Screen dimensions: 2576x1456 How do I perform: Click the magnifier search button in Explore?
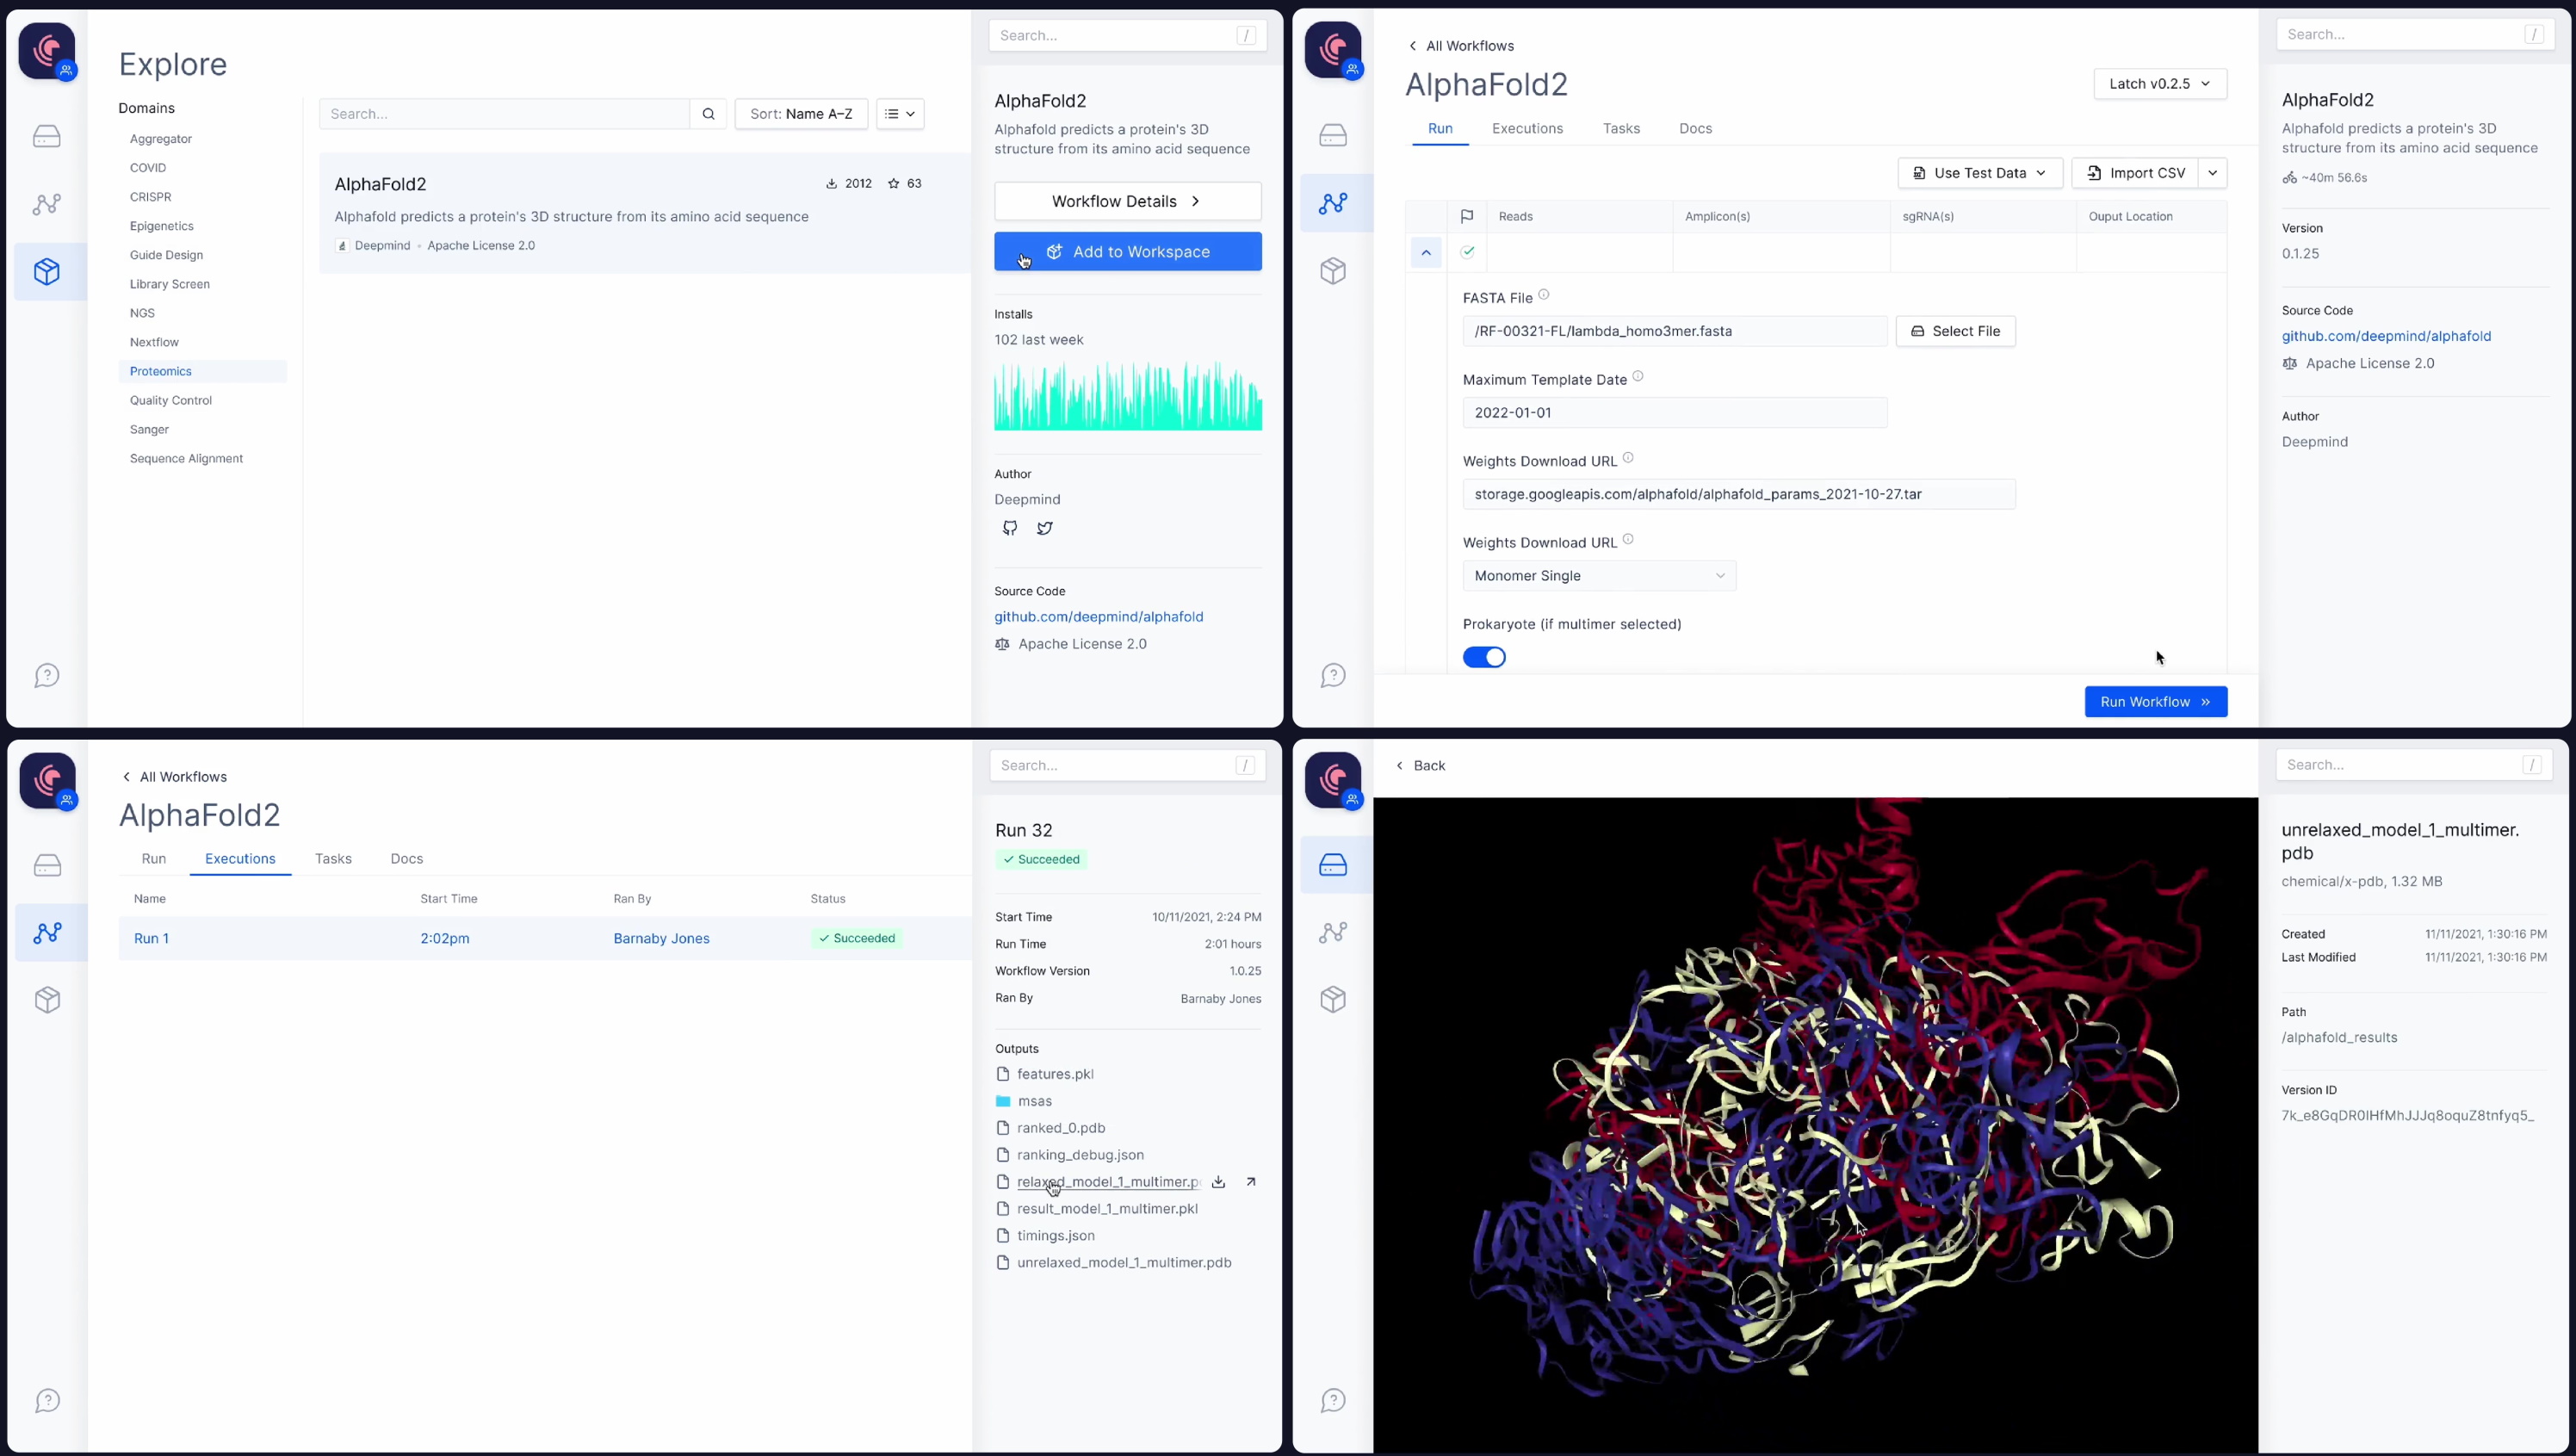point(708,114)
